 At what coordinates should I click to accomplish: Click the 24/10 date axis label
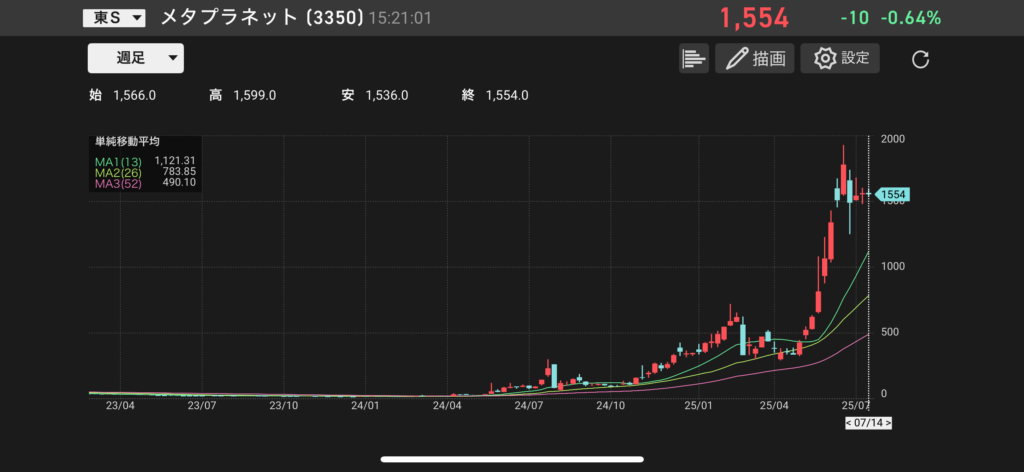611,406
